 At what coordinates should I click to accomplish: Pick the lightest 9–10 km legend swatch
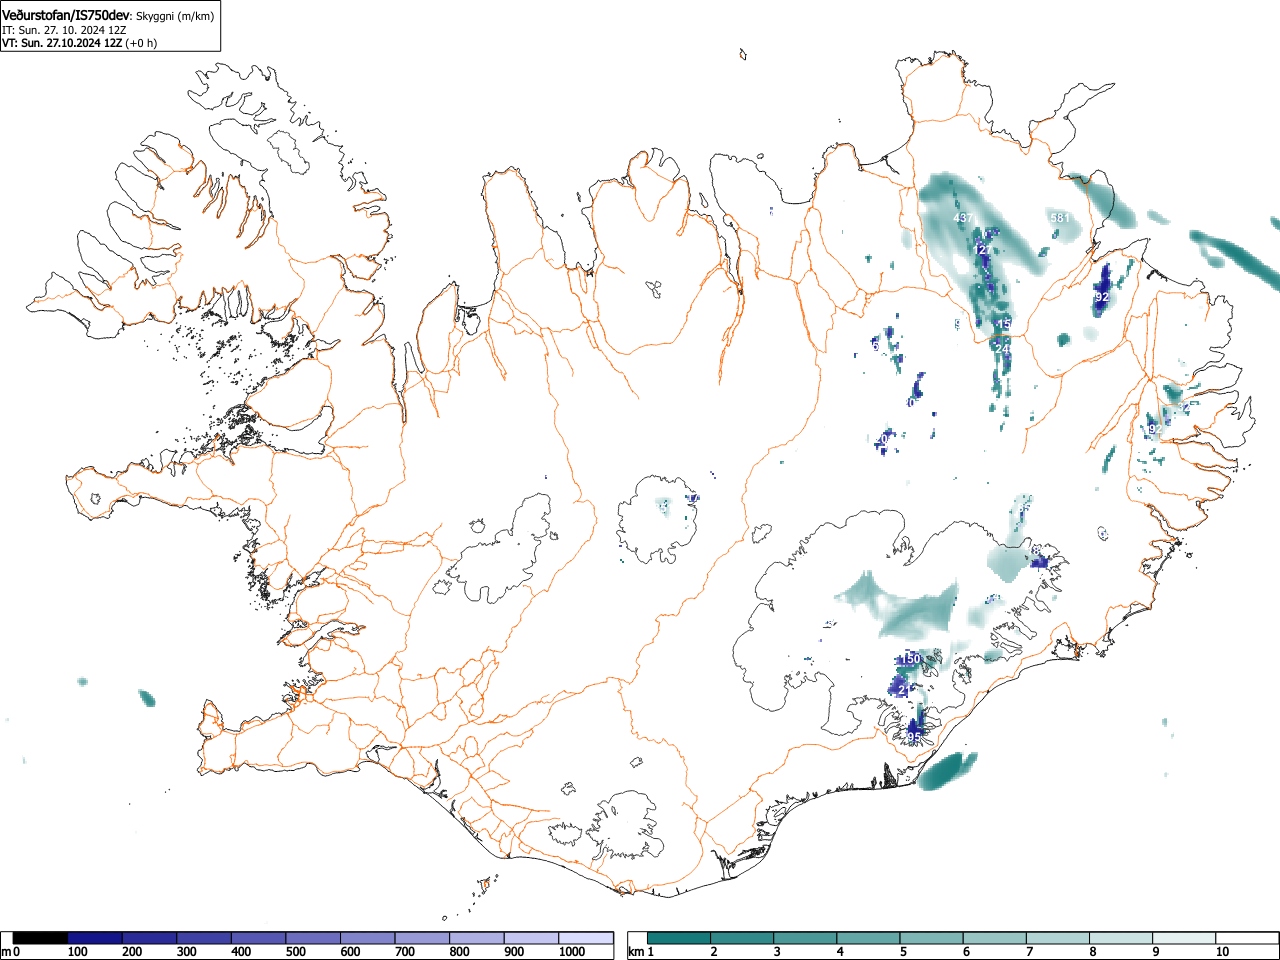(1183, 938)
